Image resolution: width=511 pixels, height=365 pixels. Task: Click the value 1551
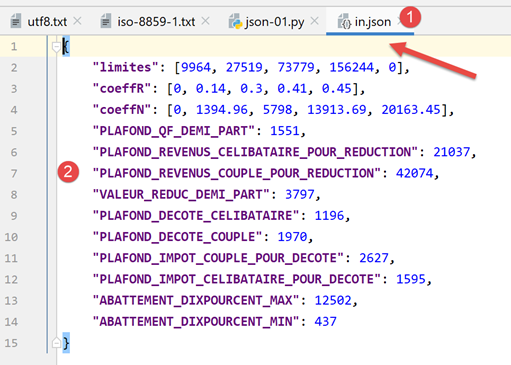click(x=285, y=131)
